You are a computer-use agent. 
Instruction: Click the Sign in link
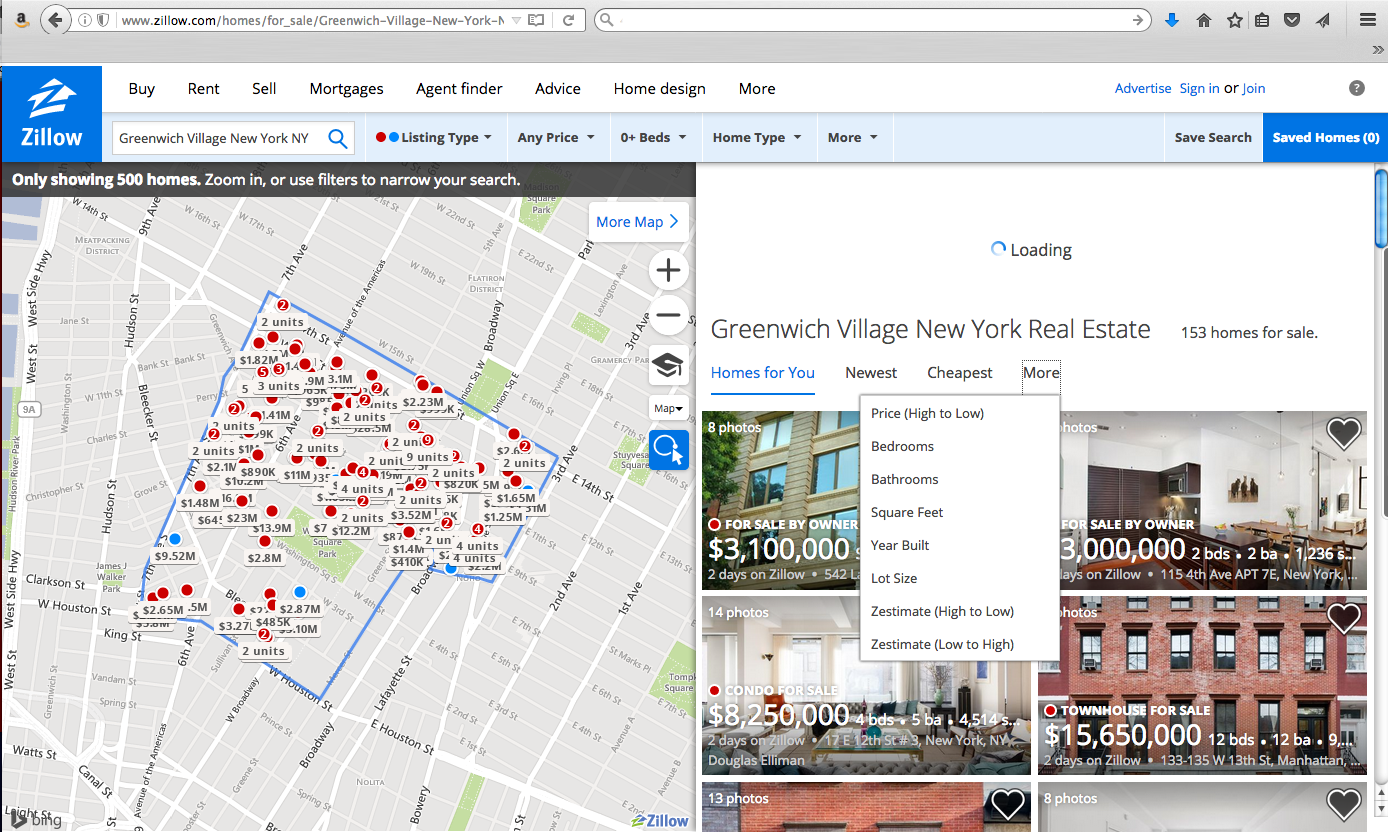click(1199, 88)
